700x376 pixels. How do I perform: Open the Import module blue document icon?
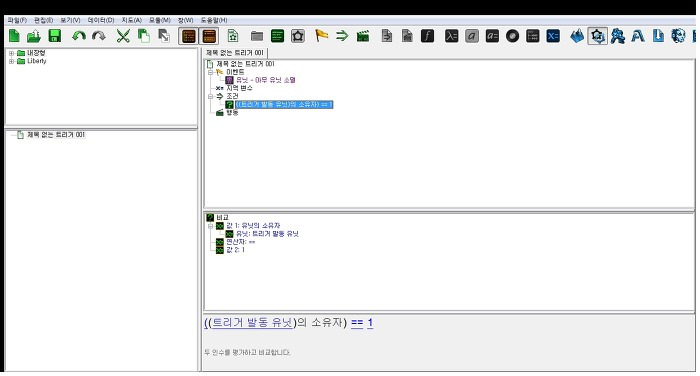658,36
